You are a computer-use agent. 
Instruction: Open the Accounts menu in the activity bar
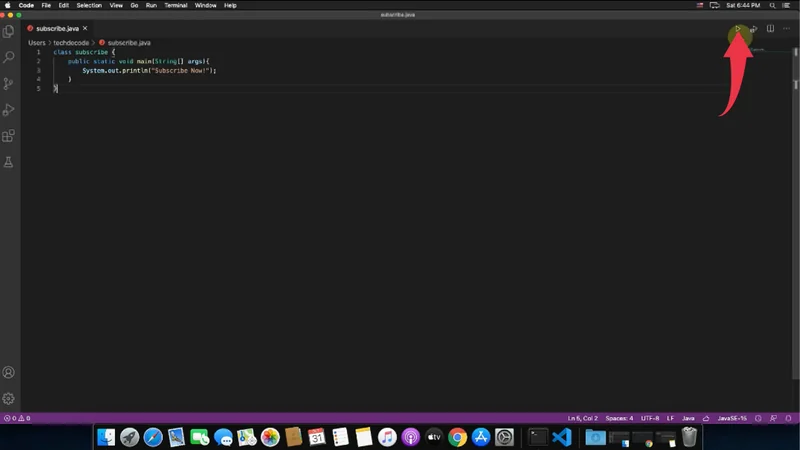(9, 372)
